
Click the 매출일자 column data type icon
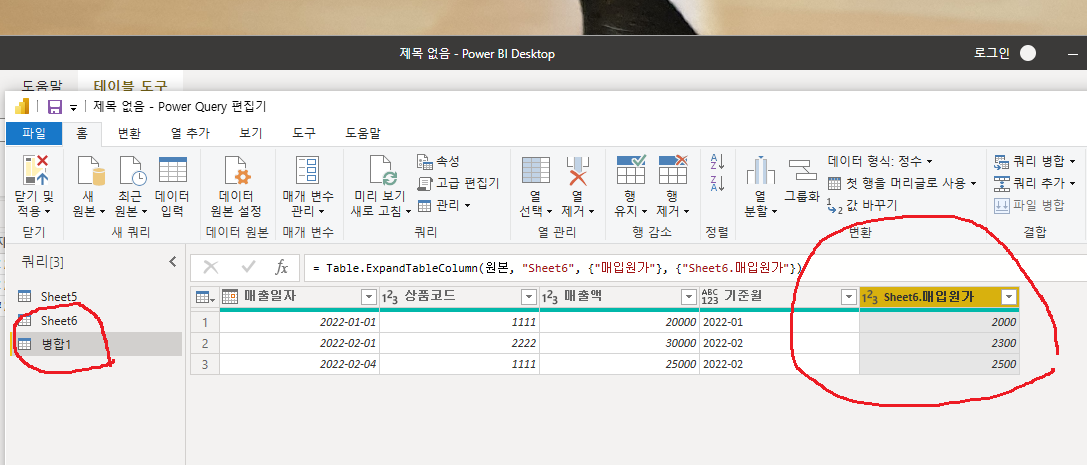pyautogui.click(x=230, y=297)
